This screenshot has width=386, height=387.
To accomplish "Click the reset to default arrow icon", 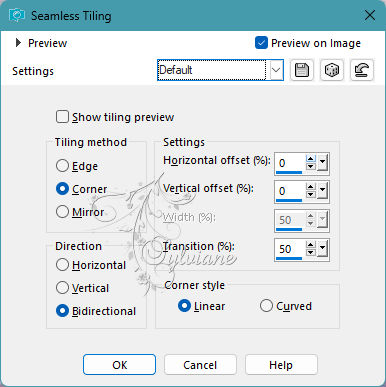I will coord(362,70).
